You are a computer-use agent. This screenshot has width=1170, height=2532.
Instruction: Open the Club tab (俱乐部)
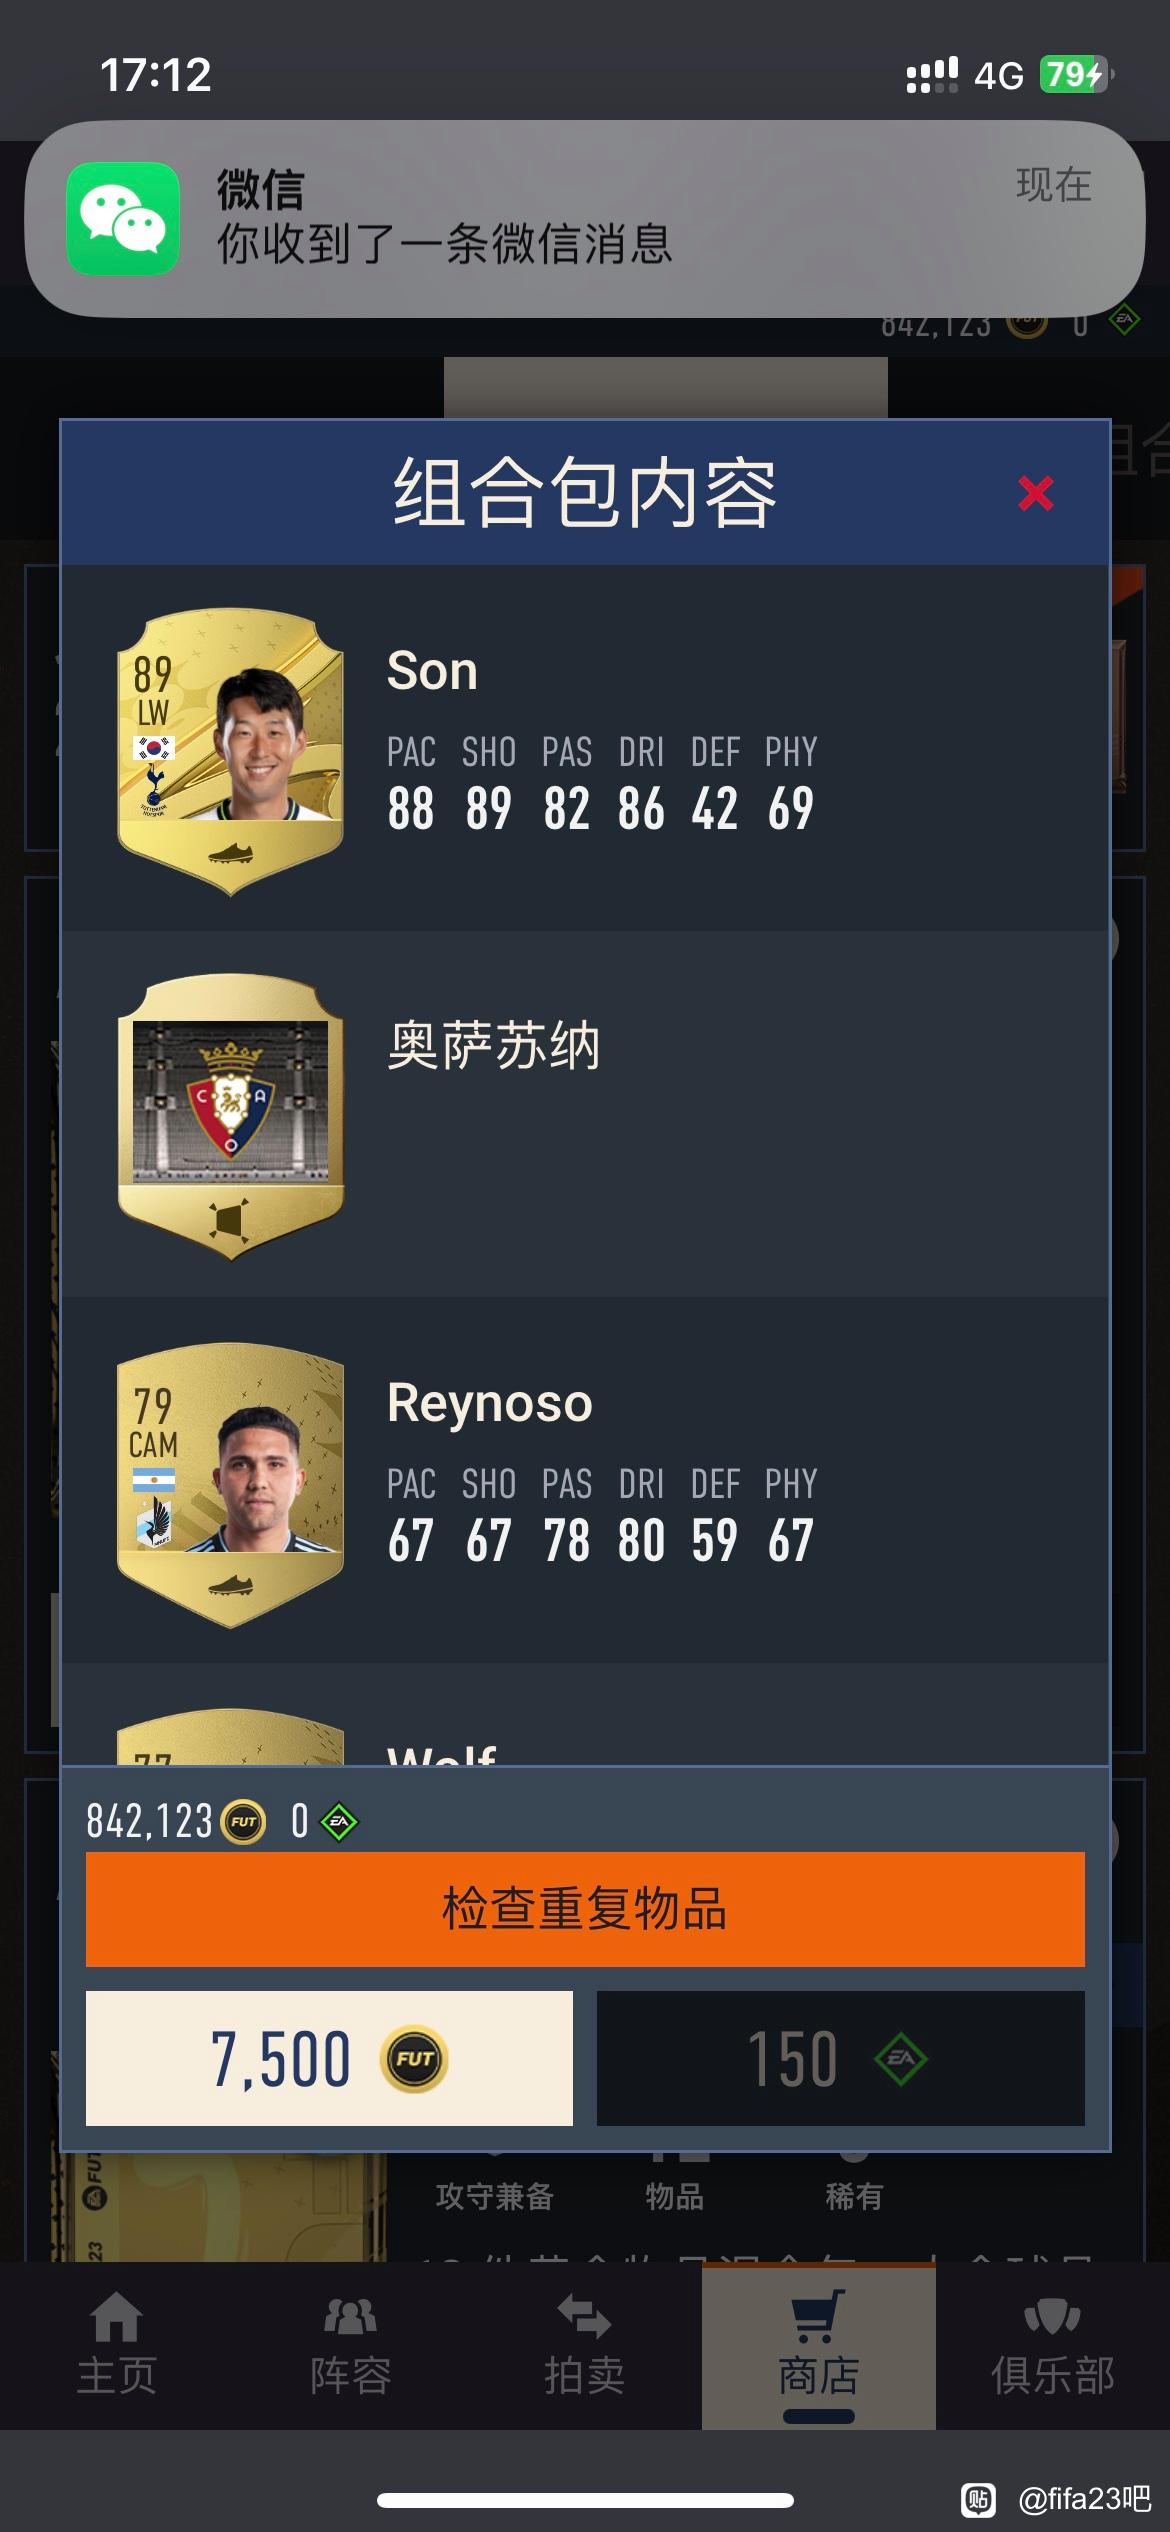pos(1053,2343)
